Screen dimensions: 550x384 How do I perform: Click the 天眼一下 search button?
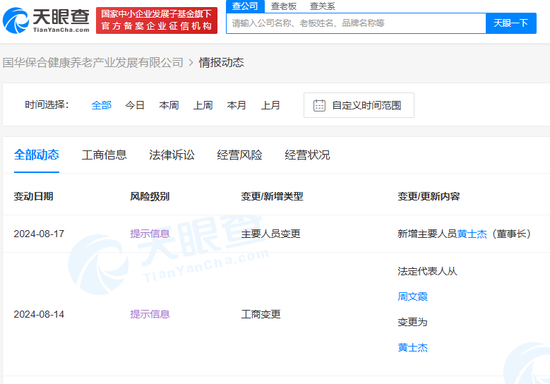coord(511,23)
